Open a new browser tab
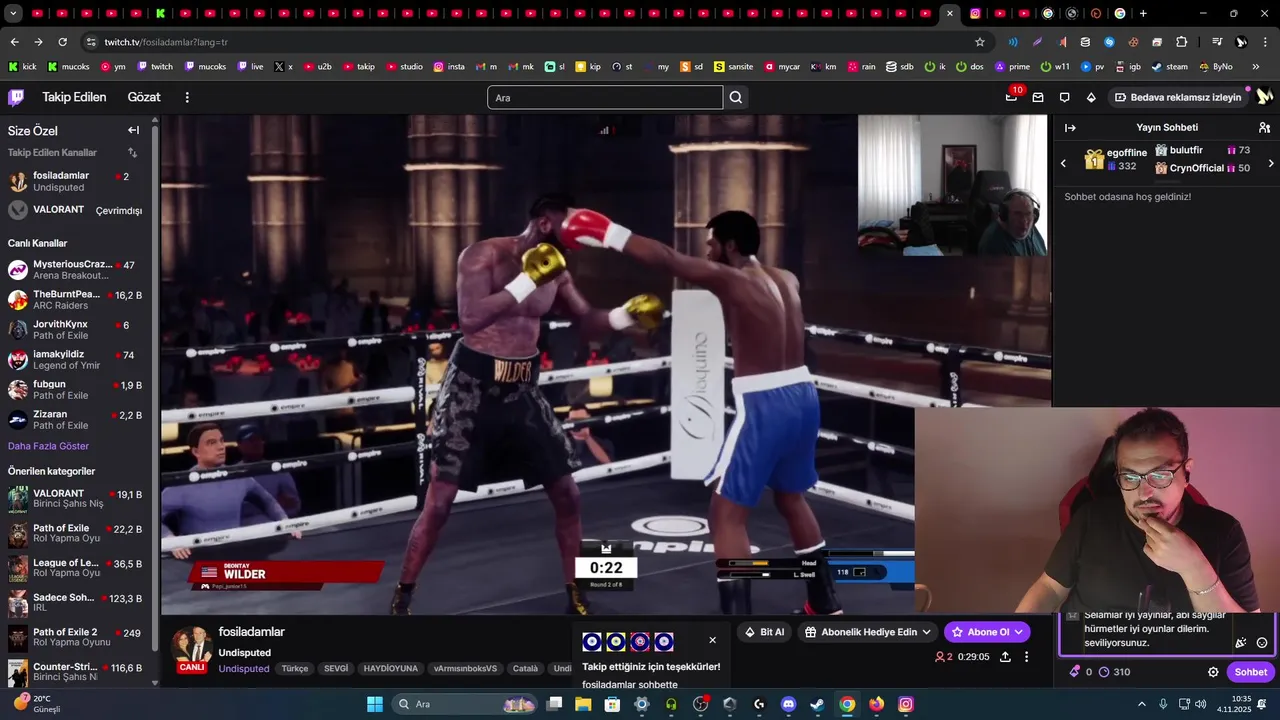Screen dimensions: 1280x720 coord(1143,13)
